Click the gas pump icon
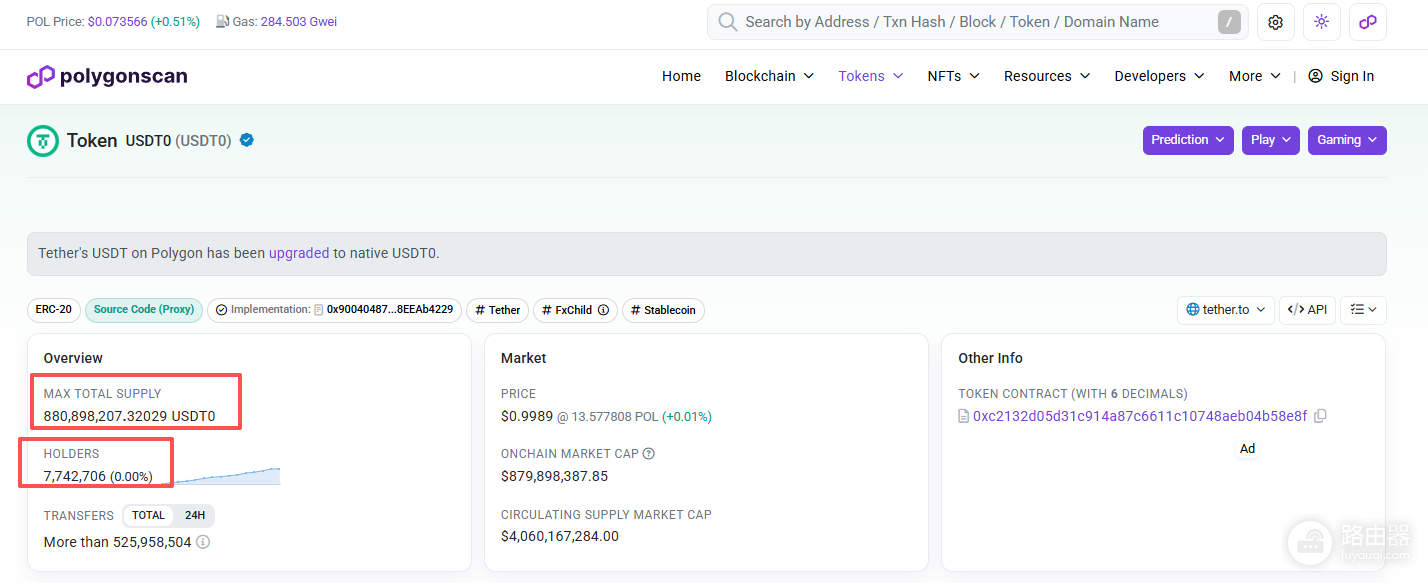 222,21
